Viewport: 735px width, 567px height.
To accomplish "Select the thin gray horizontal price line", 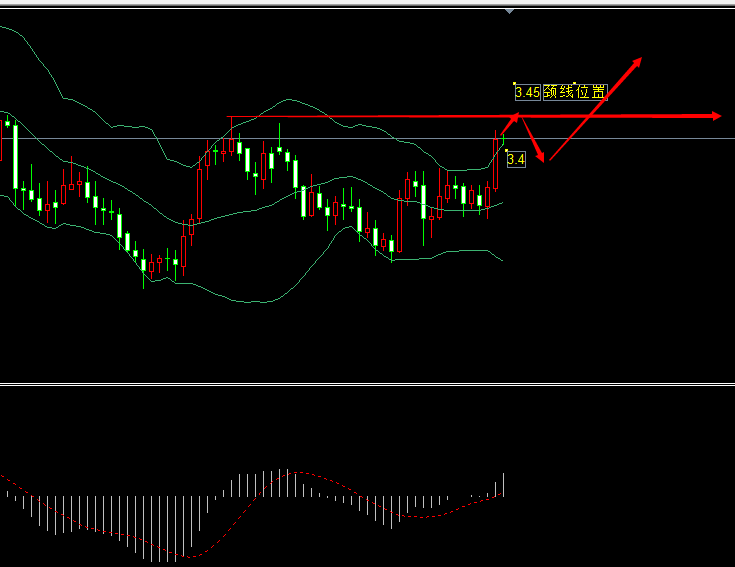I will click(x=620, y=138).
